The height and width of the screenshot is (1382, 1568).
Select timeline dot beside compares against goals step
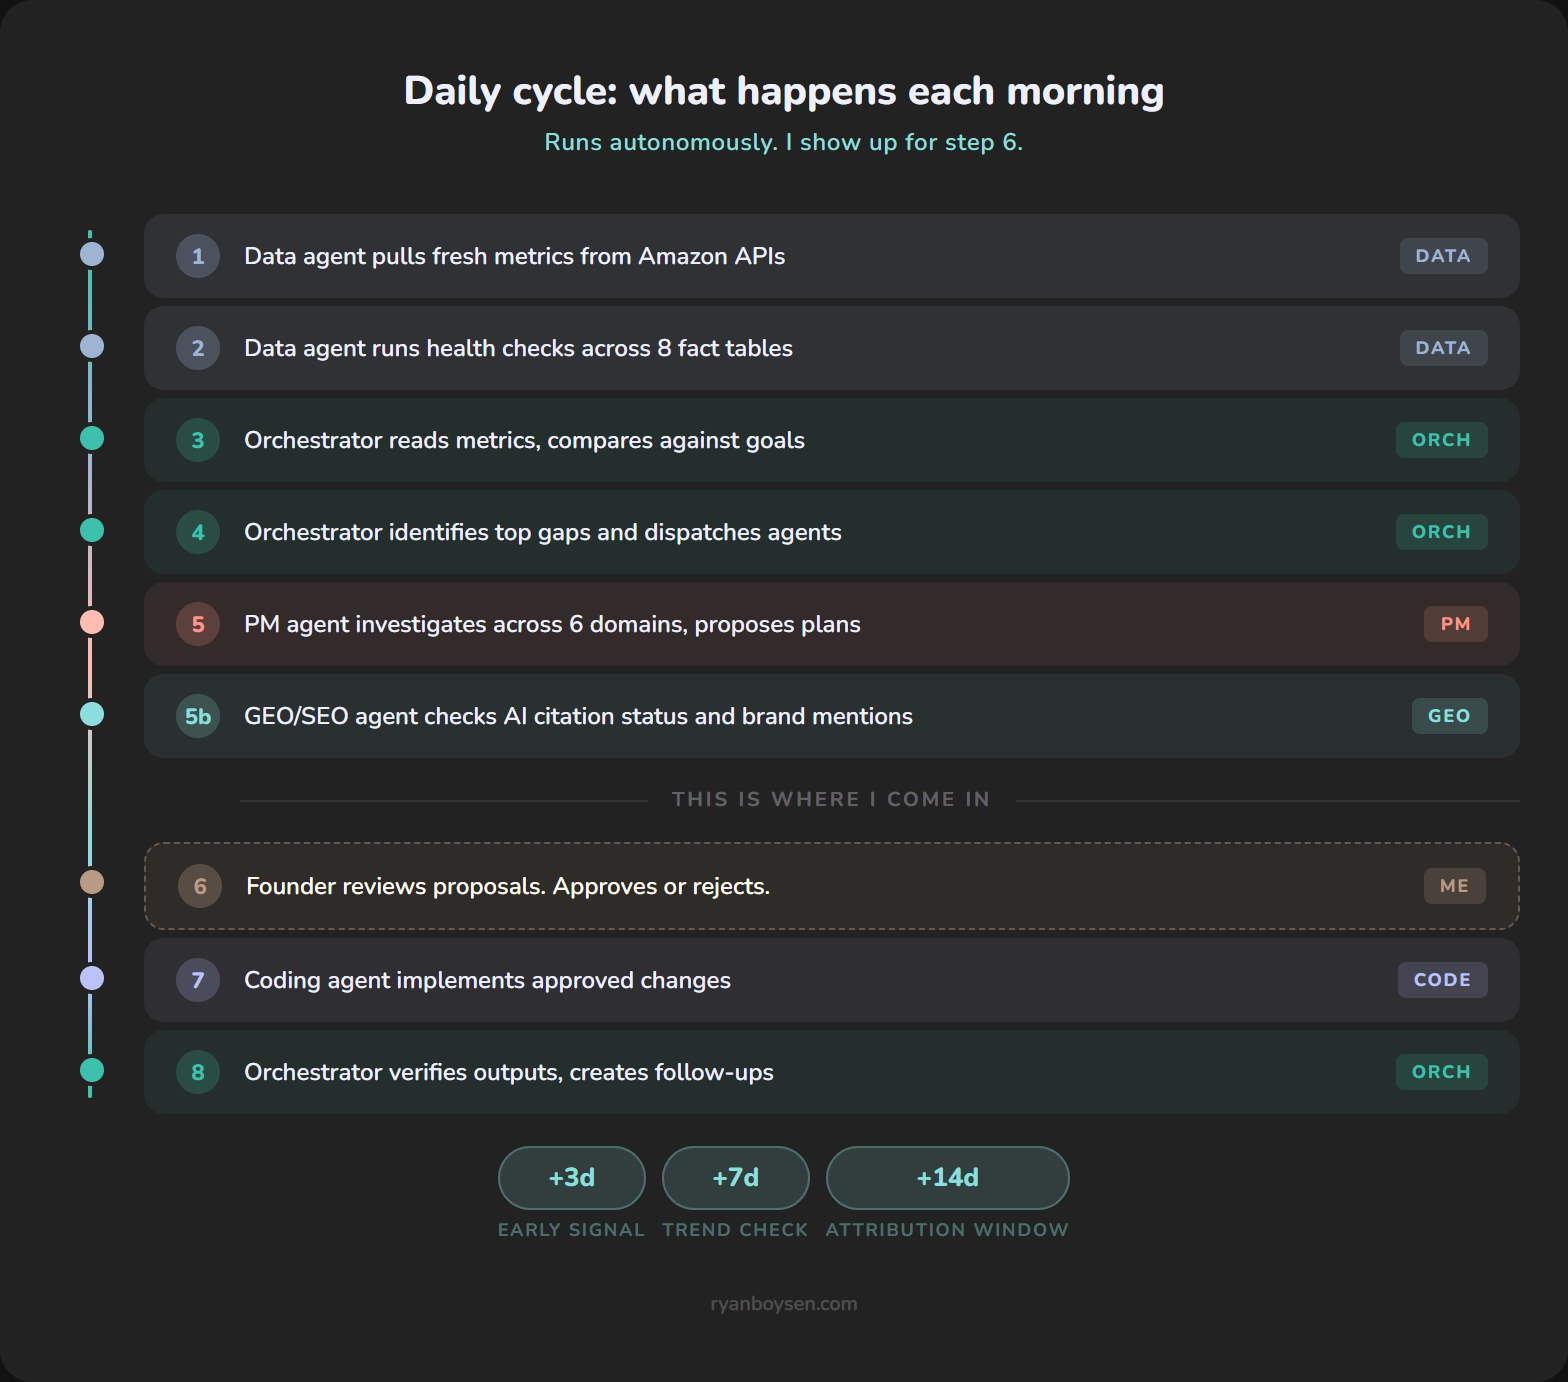(x=92, y=438)
